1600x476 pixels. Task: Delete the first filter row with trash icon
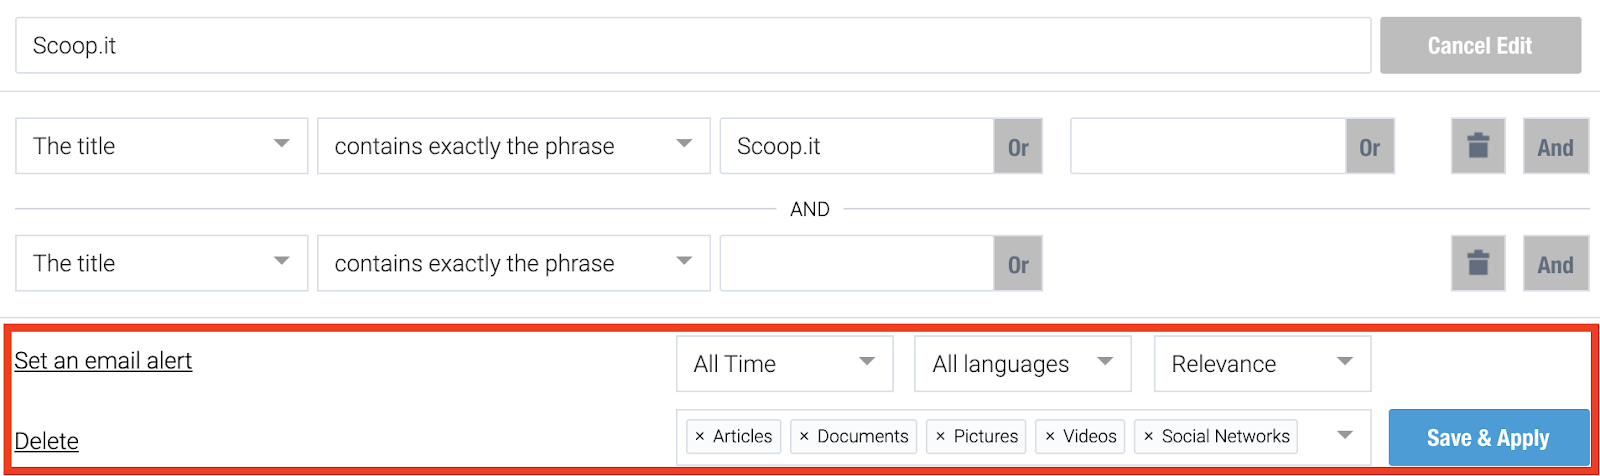(x=1478, y=146)
